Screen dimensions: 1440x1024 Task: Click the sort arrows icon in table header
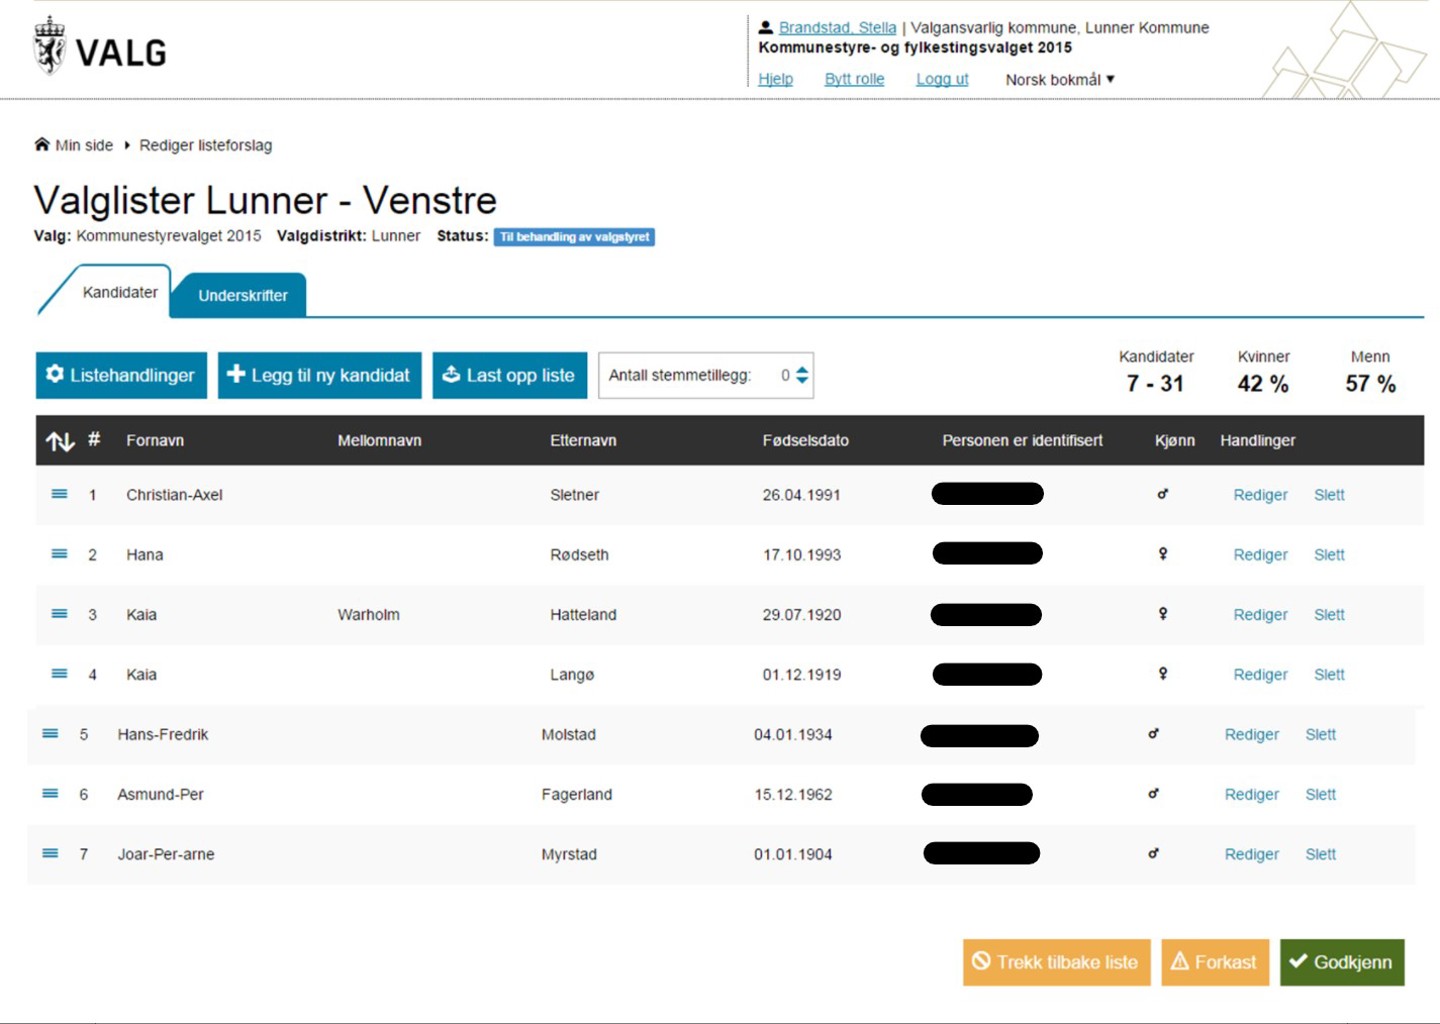[60, 441]
